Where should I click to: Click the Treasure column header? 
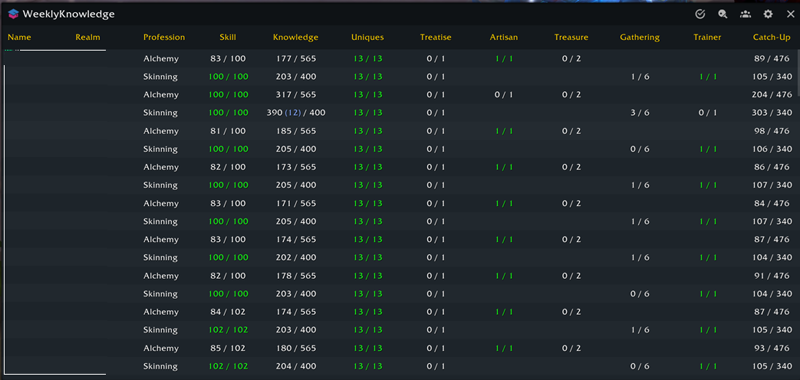tap(571, 37)
